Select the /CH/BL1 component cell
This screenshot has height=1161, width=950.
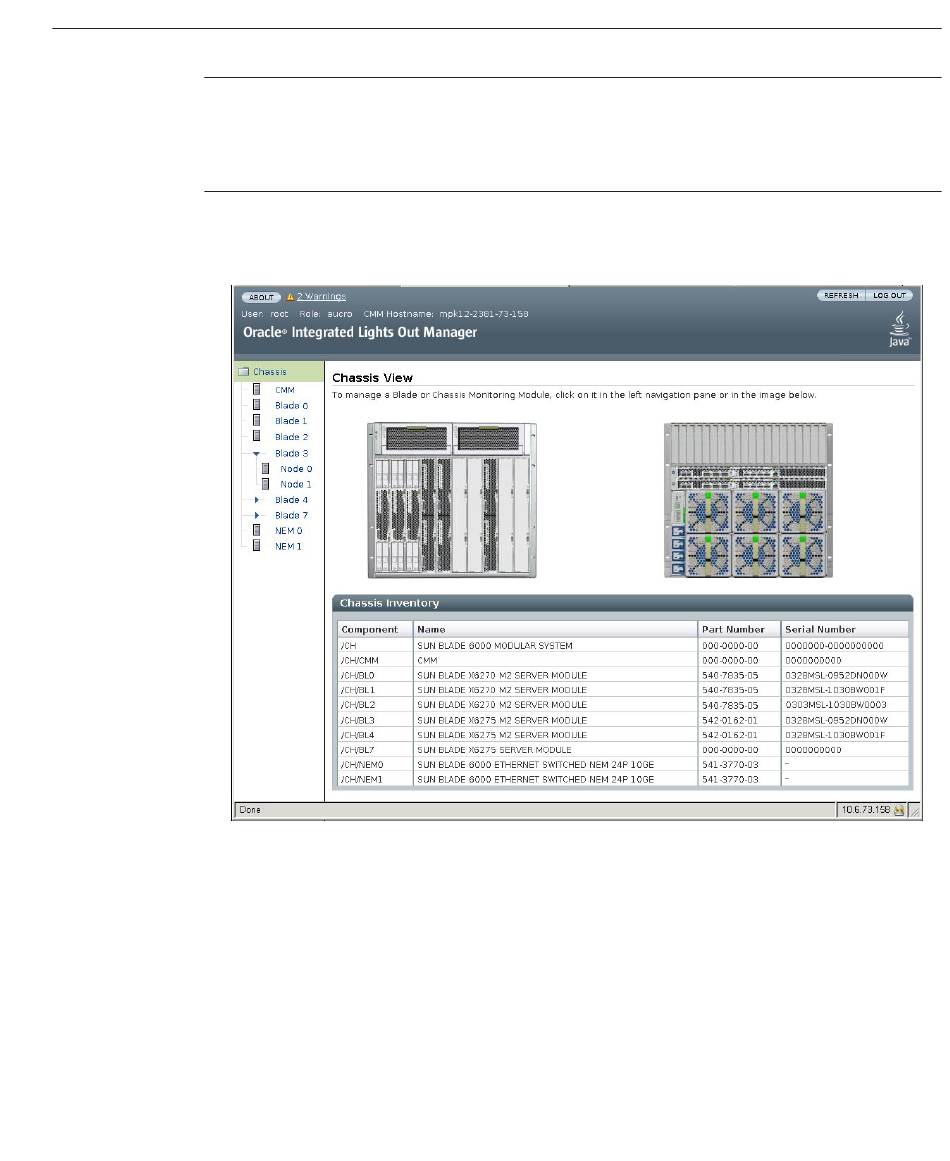pyautogui.click(x=375, y=690)
